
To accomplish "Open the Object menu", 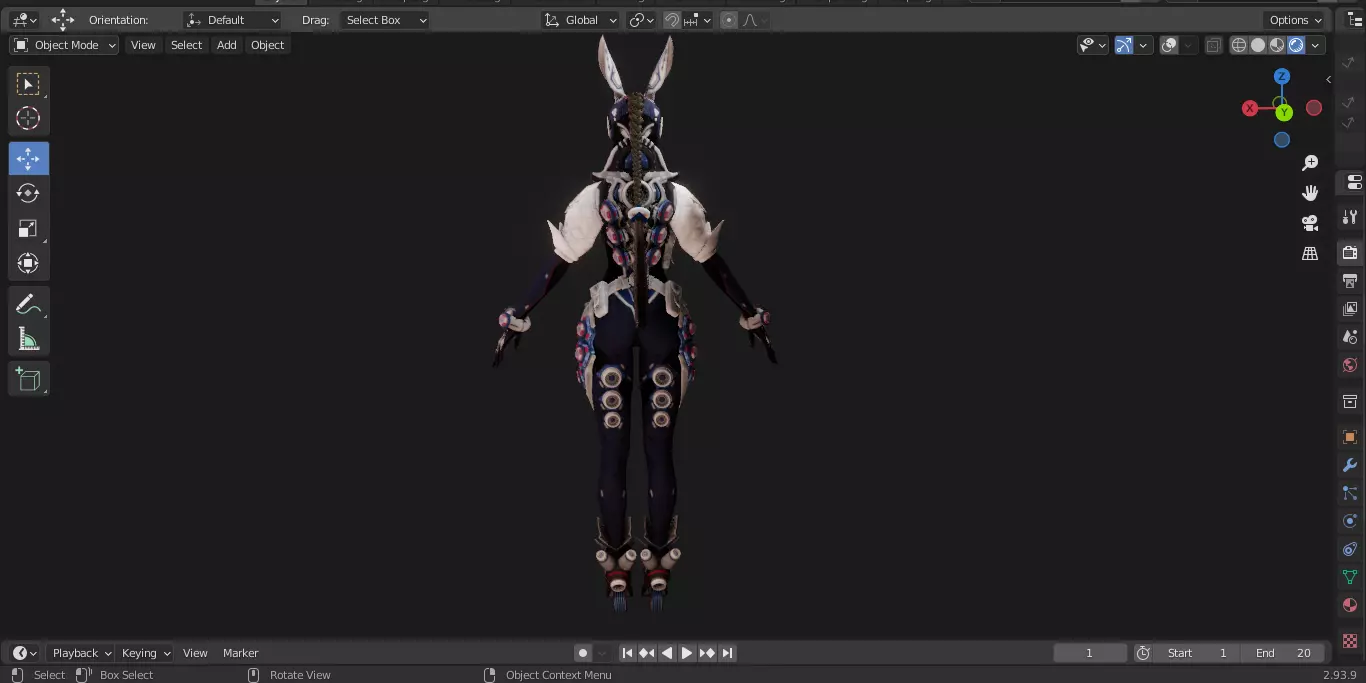I will [267, 45].
